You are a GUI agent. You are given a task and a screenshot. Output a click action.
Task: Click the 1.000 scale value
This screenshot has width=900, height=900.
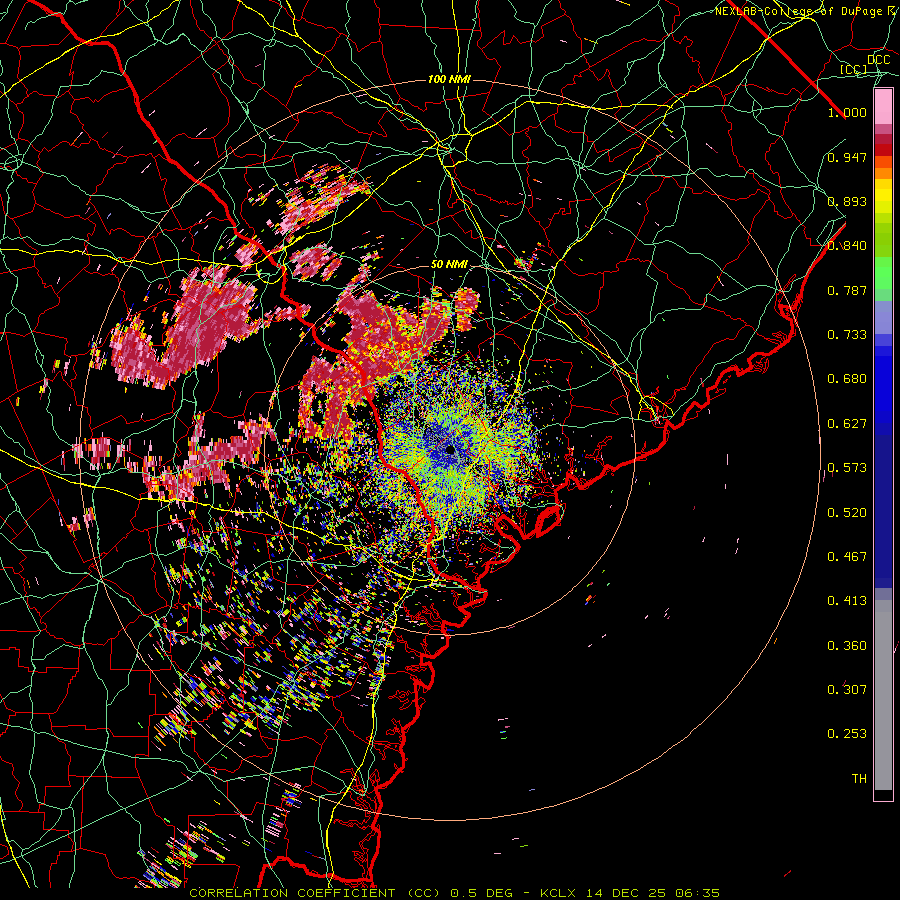click(847, 112)
